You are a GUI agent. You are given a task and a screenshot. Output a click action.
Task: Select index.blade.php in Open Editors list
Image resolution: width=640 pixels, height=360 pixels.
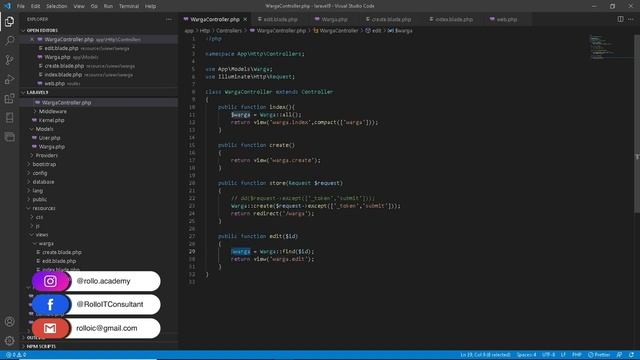(63, 75)
